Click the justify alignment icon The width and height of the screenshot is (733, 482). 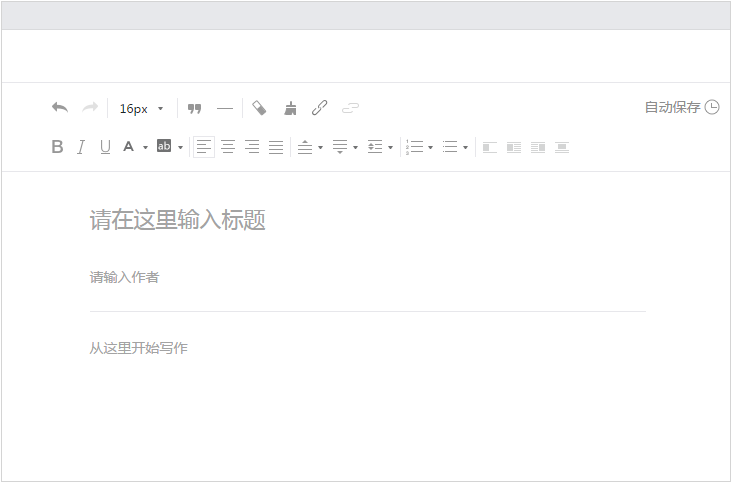[x=276, y=147]
